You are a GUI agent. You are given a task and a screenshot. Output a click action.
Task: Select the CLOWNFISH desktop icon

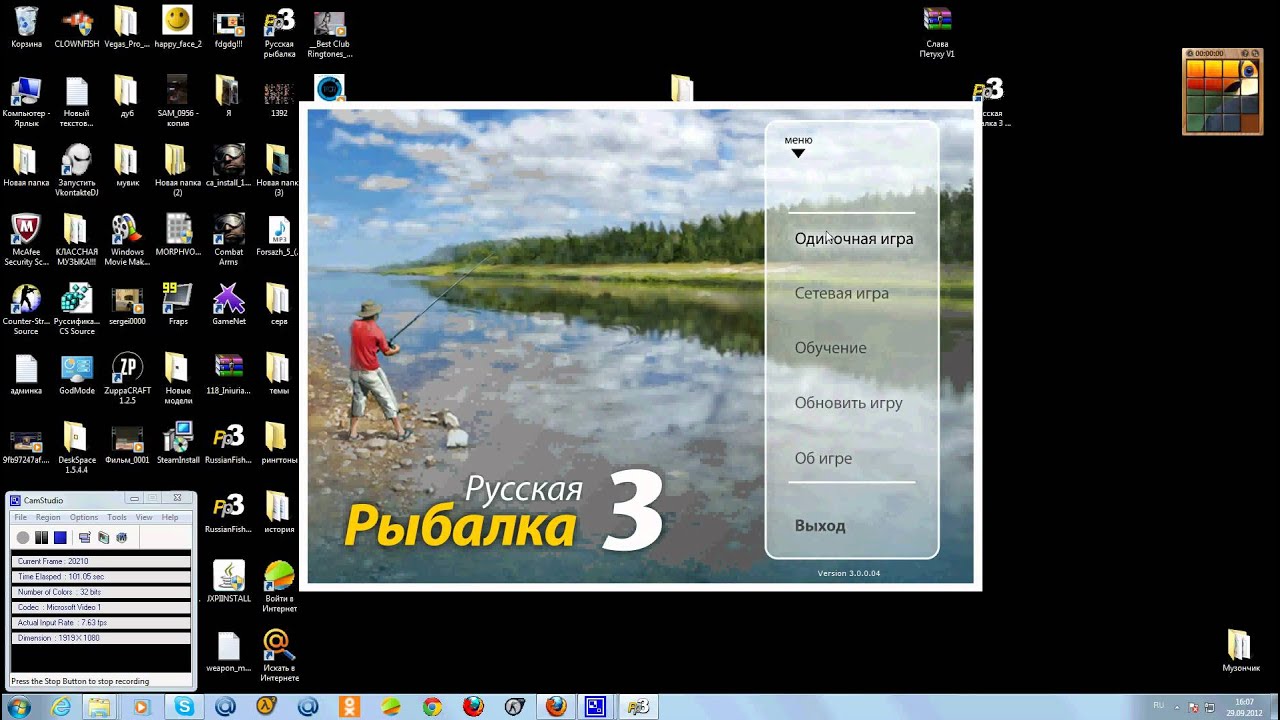[77, 29]
